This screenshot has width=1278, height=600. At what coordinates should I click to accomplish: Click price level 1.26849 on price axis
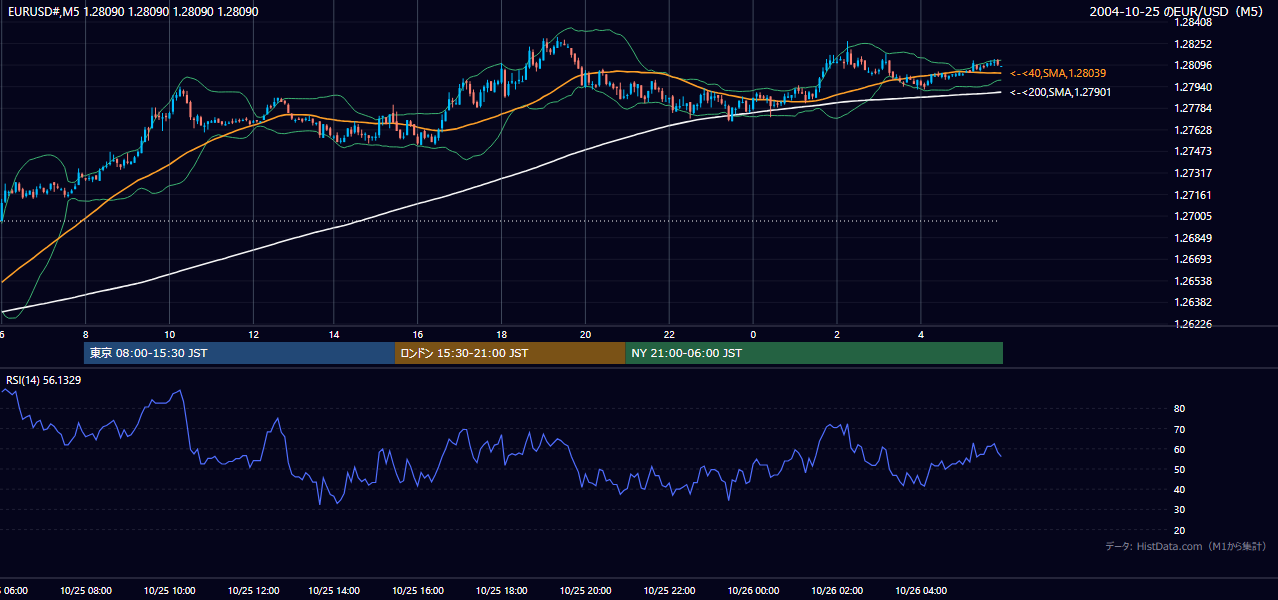[1193, 238]
